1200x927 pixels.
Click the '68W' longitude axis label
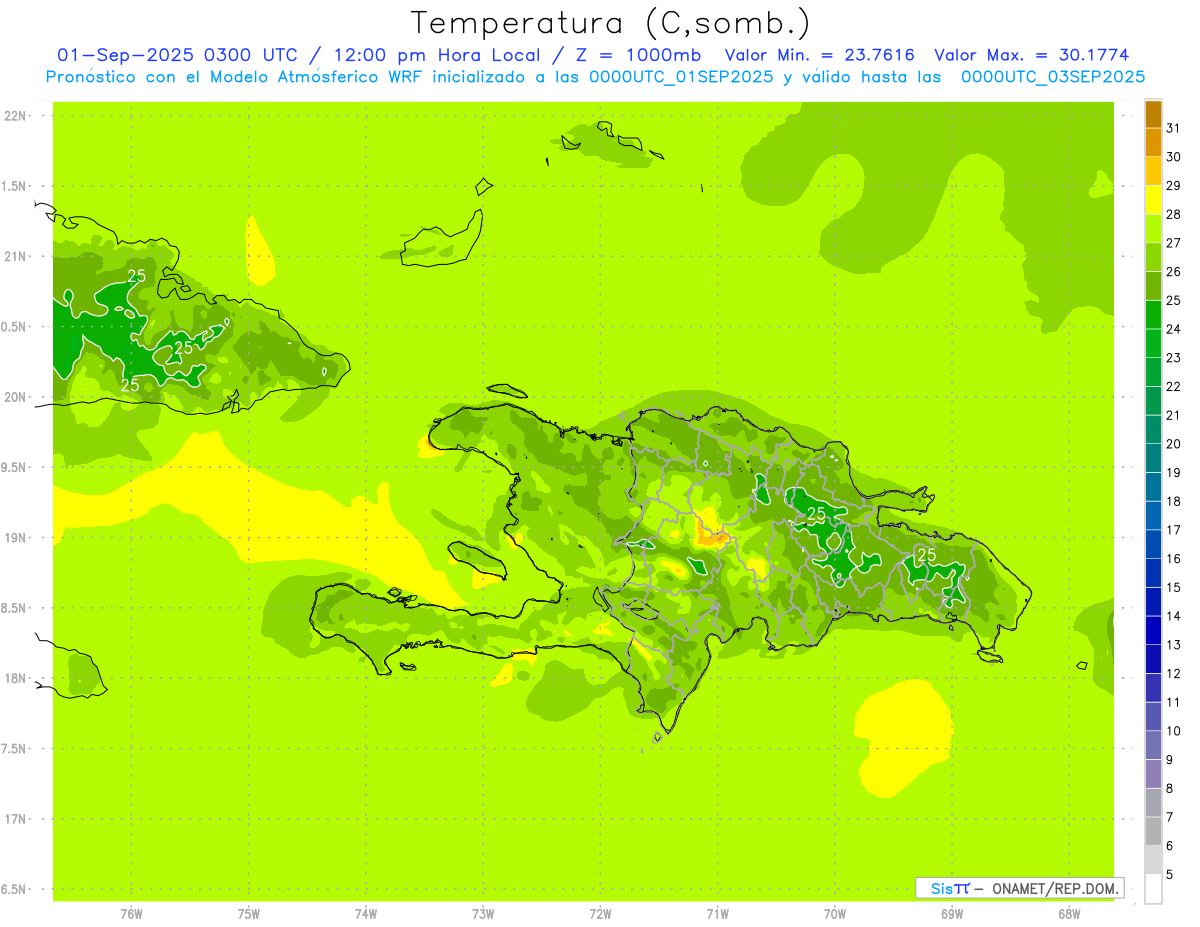(x=1069, y=914)
